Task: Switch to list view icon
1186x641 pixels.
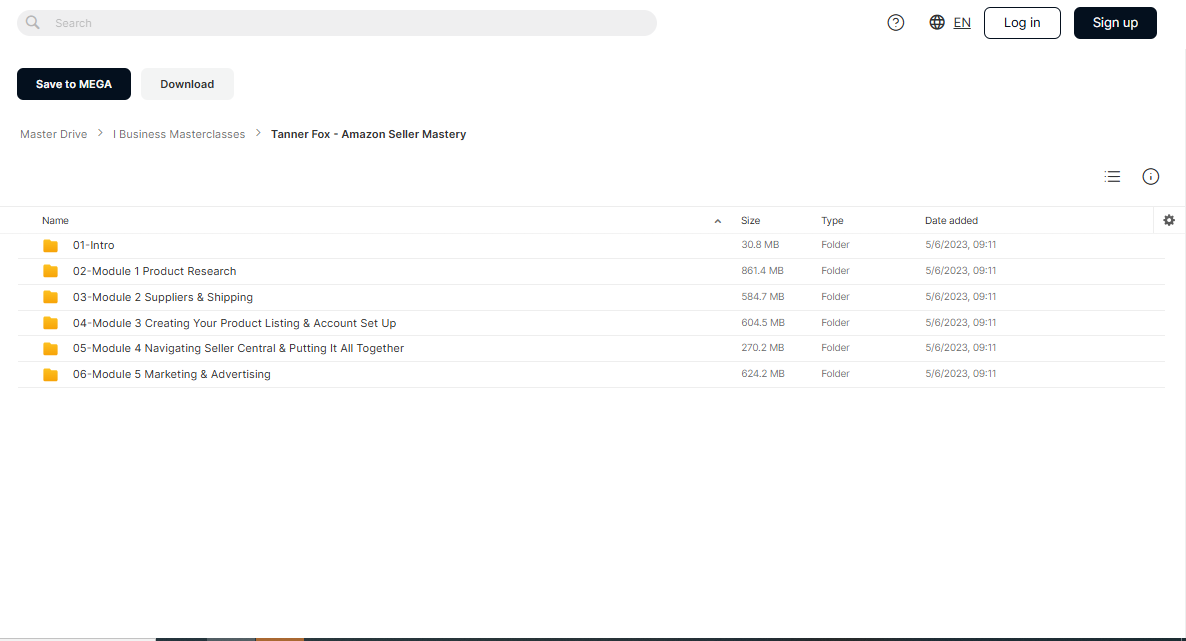Action: (1112, 176)
